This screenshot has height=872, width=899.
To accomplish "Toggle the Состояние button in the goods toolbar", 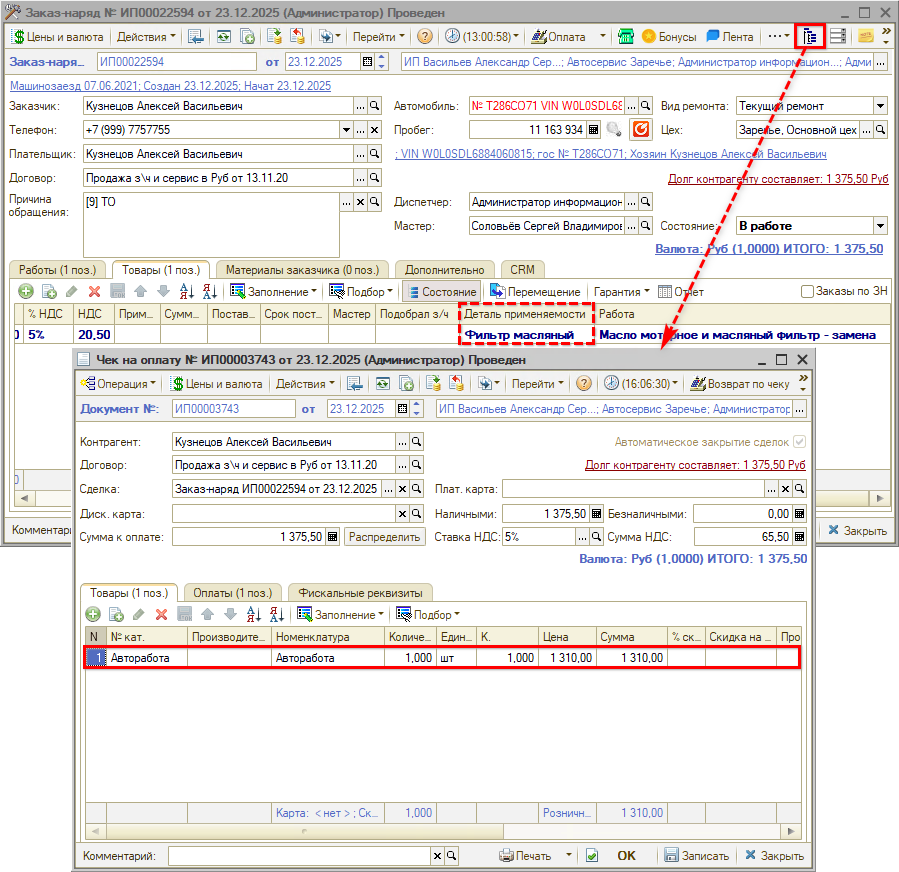I will pos(441,291).
